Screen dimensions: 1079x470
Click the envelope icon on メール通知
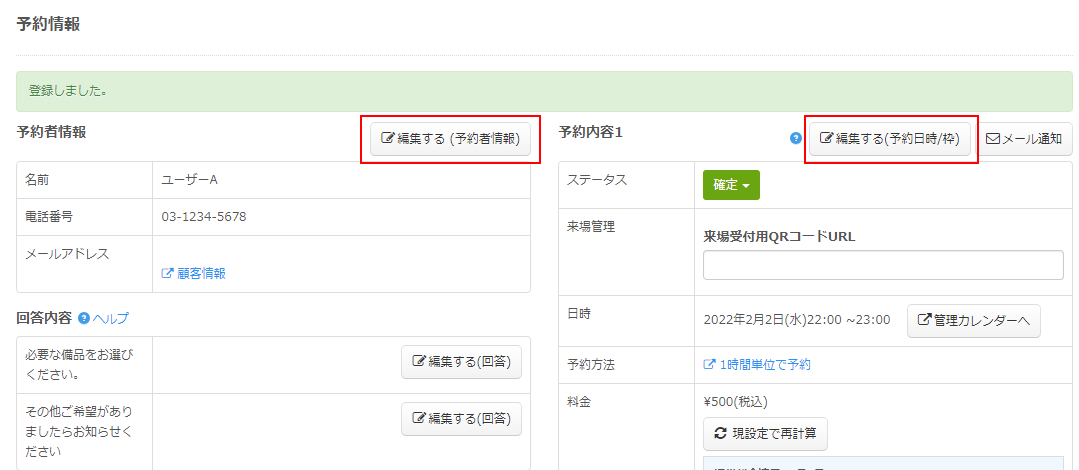click(993, 140)
